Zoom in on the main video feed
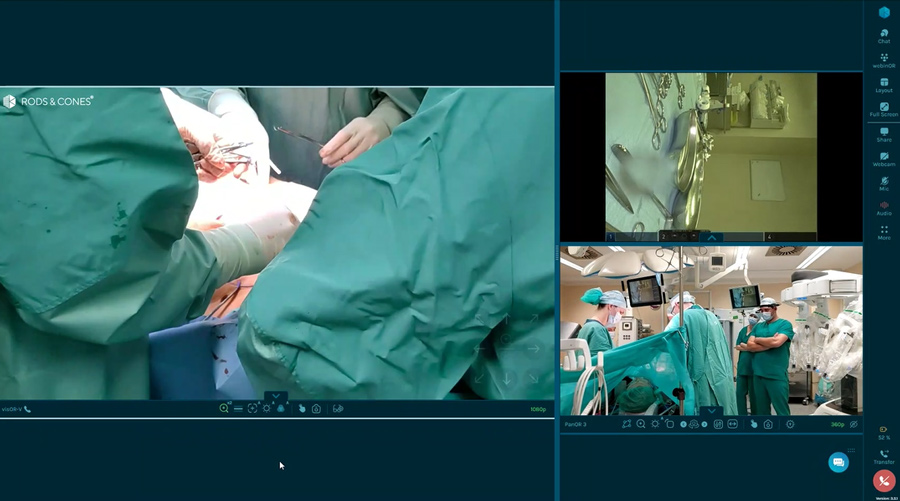 224,408
